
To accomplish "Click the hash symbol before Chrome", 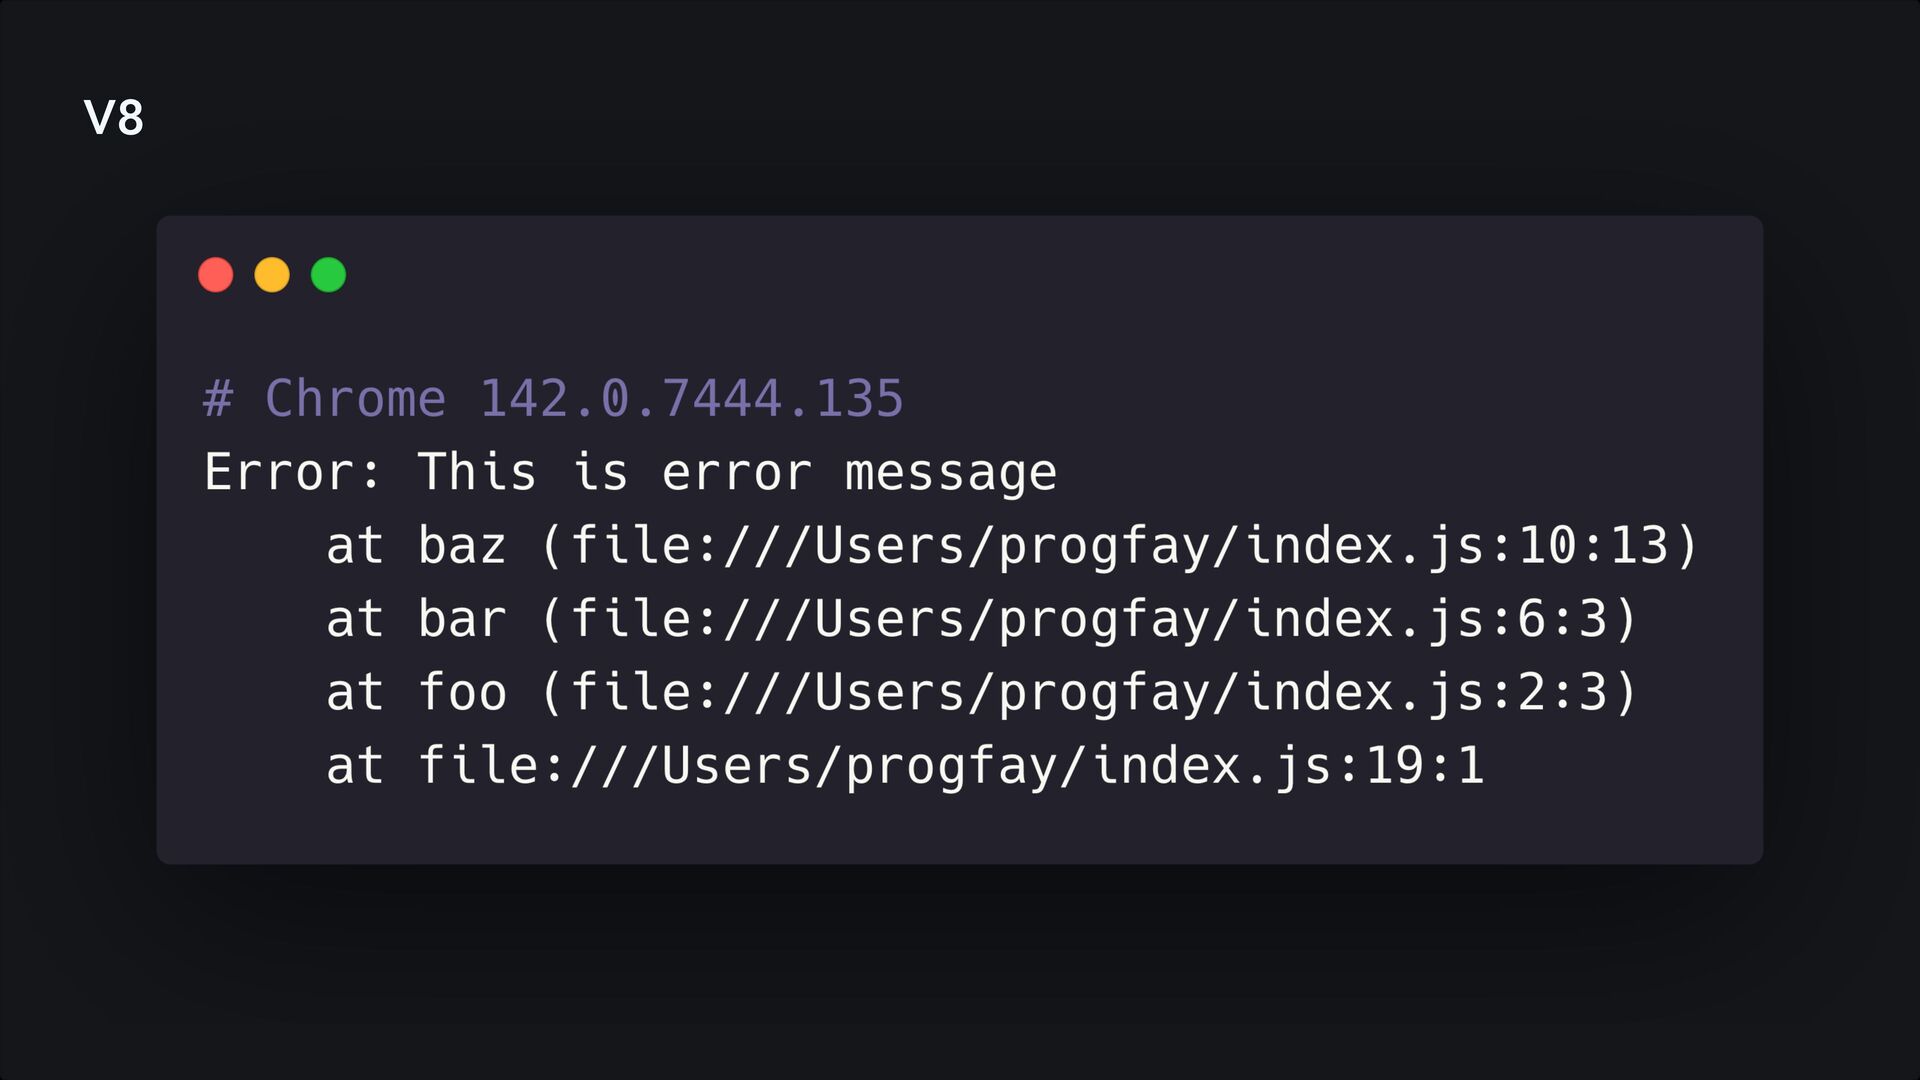I will click(x=218, y=398).
